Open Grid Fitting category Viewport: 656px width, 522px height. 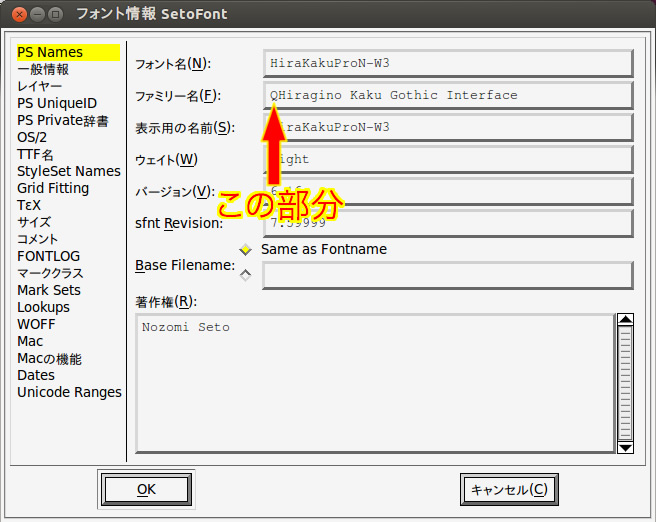53,189
